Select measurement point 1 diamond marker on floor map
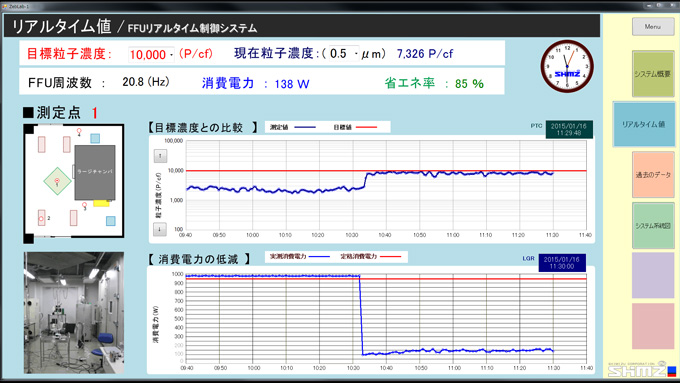Viewport: 680px width, 383px height. [x=57, y=181]
